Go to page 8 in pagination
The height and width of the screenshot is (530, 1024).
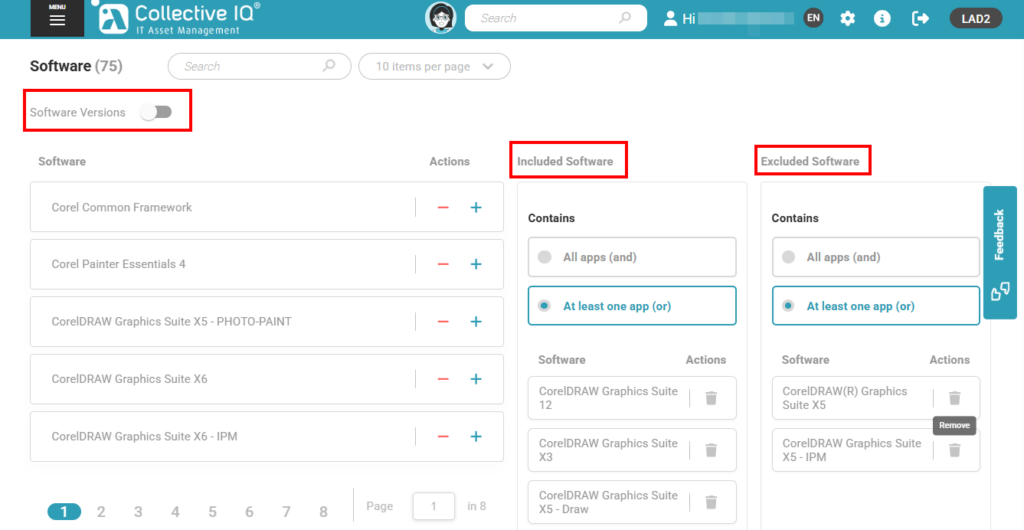tap(323, 512)
